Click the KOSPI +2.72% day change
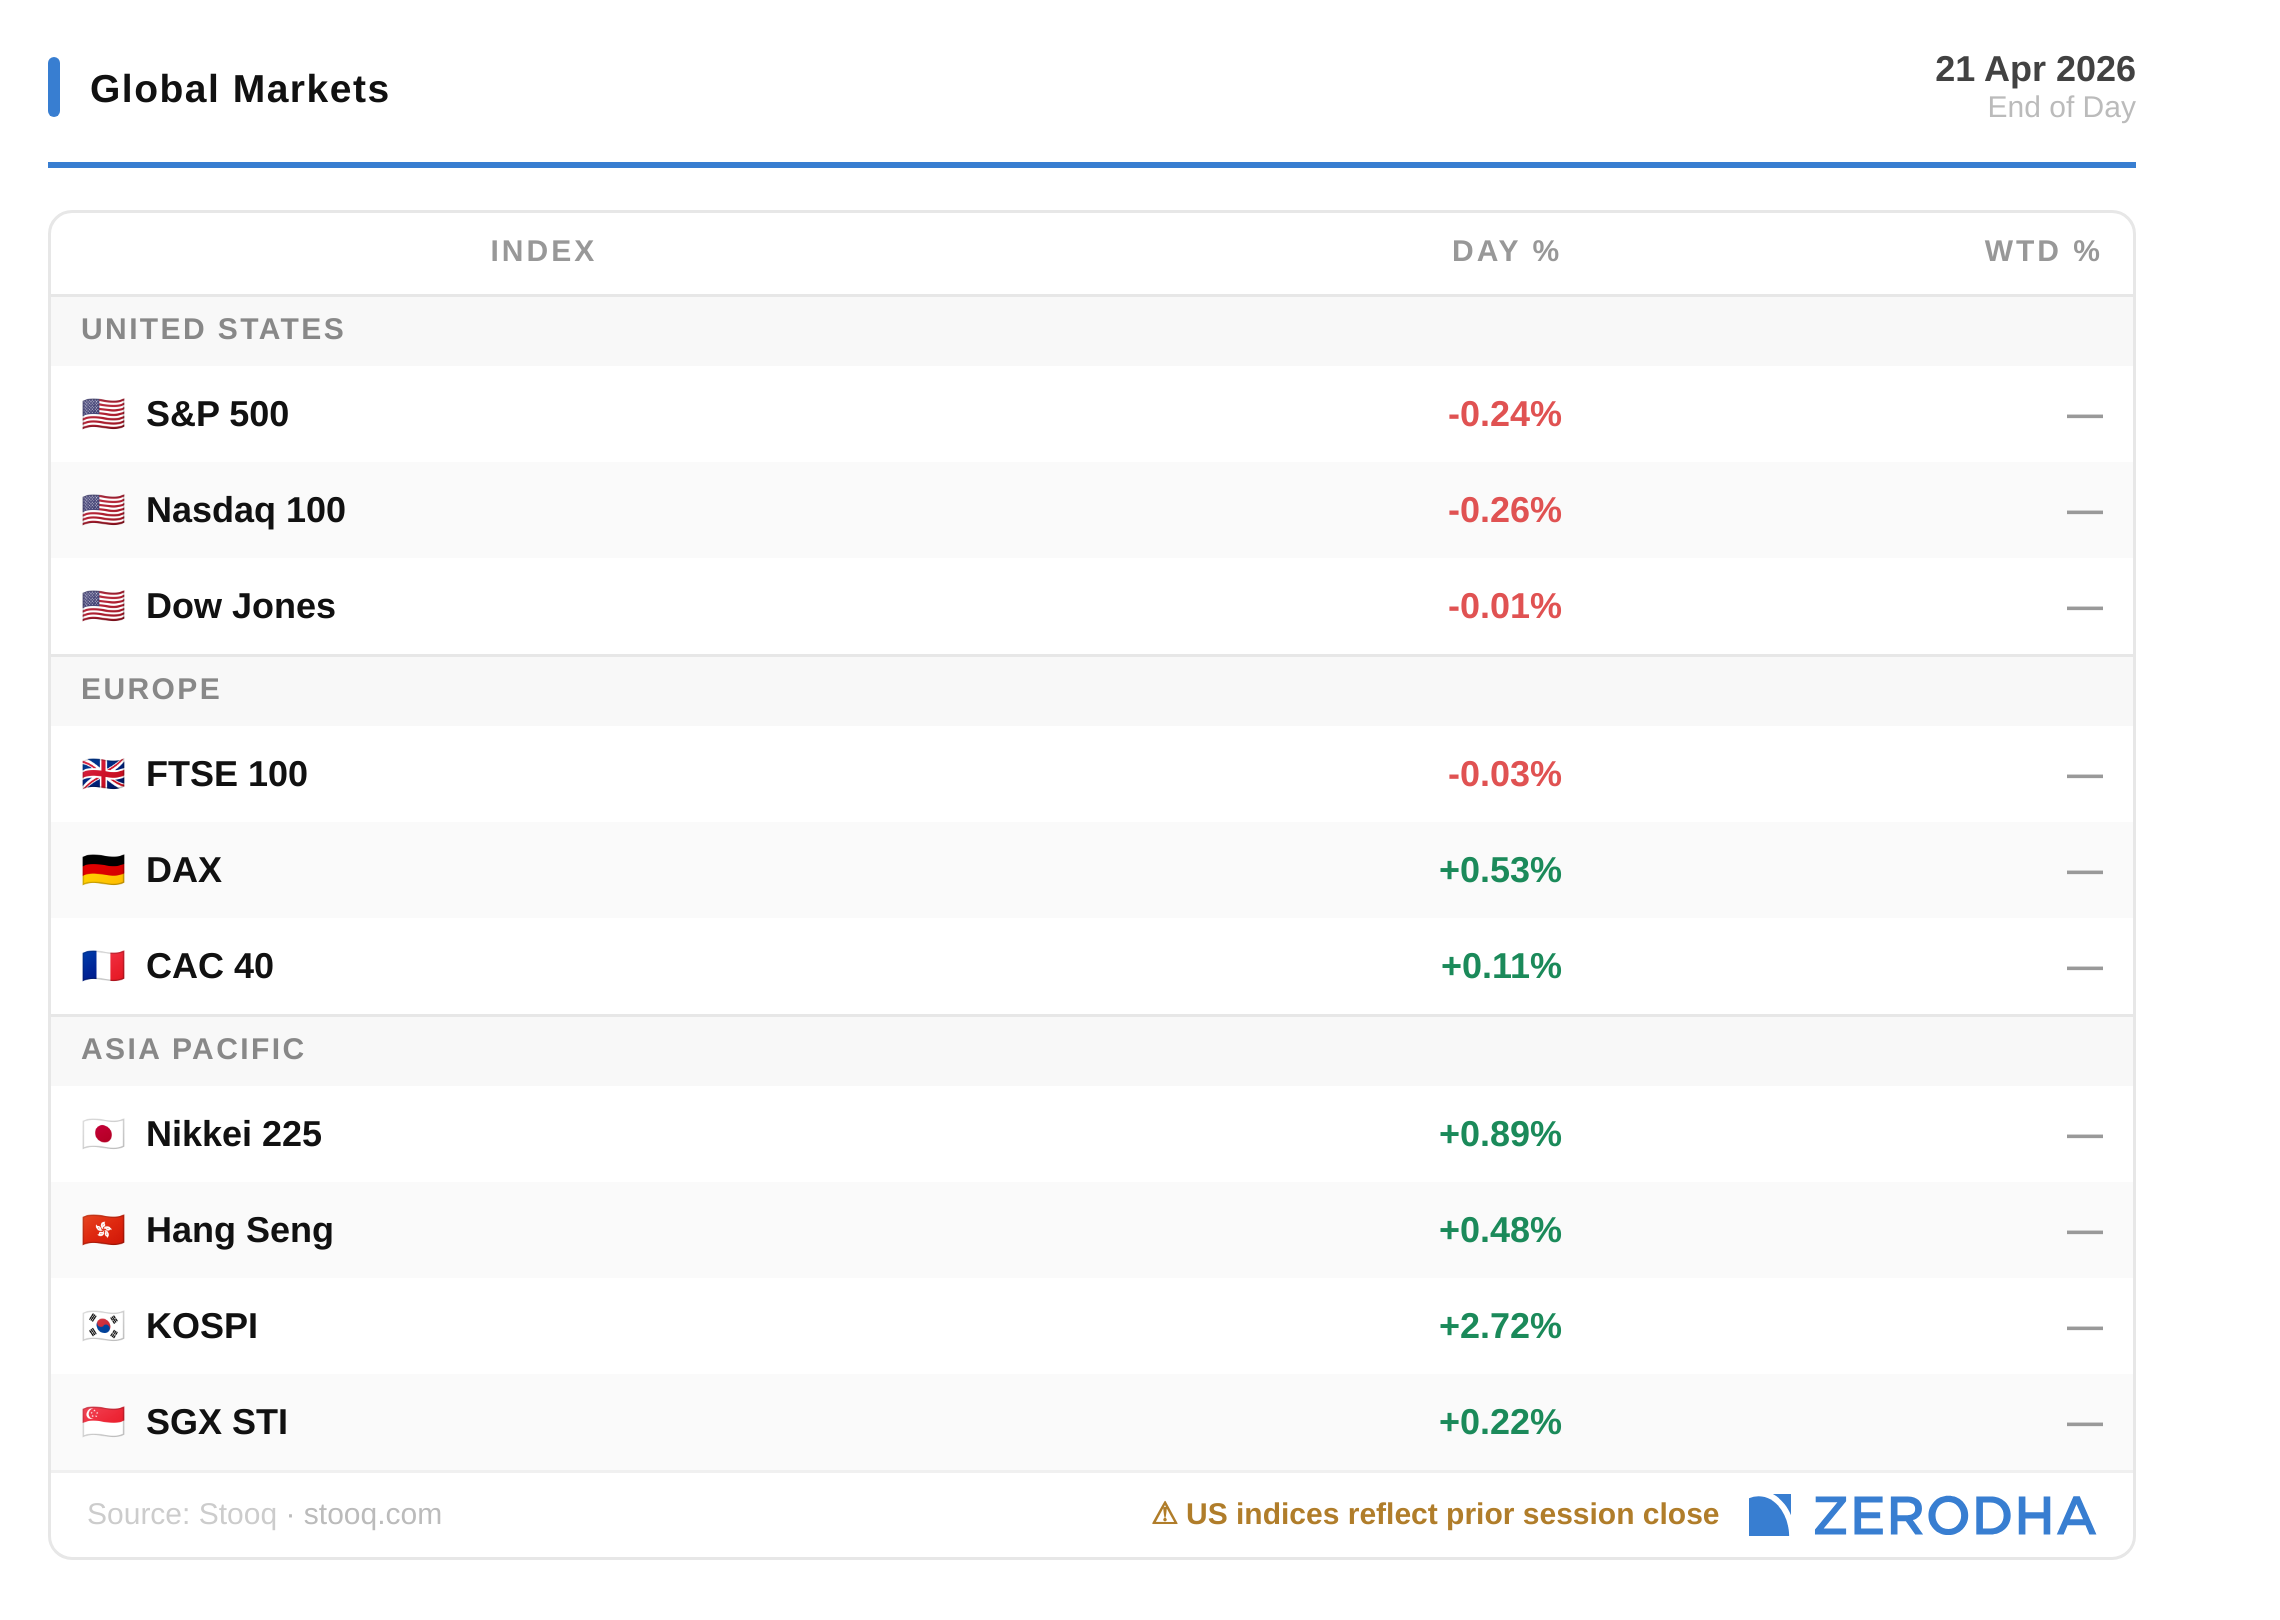 coord(1499,1326)
